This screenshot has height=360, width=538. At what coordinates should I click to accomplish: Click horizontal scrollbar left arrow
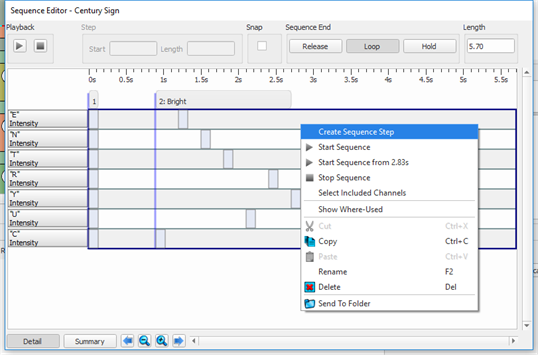pyautogui.click(x=194, y=341)
